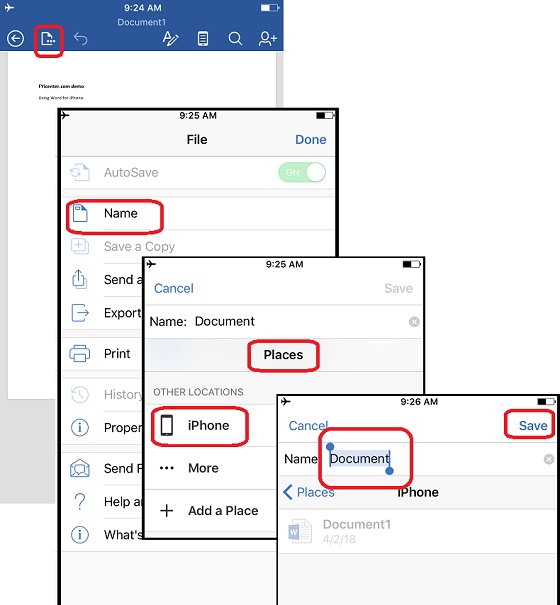Tap OTHER LOCATIONS section header
This screenshot has height=605, width=560.
pos(198,392)
